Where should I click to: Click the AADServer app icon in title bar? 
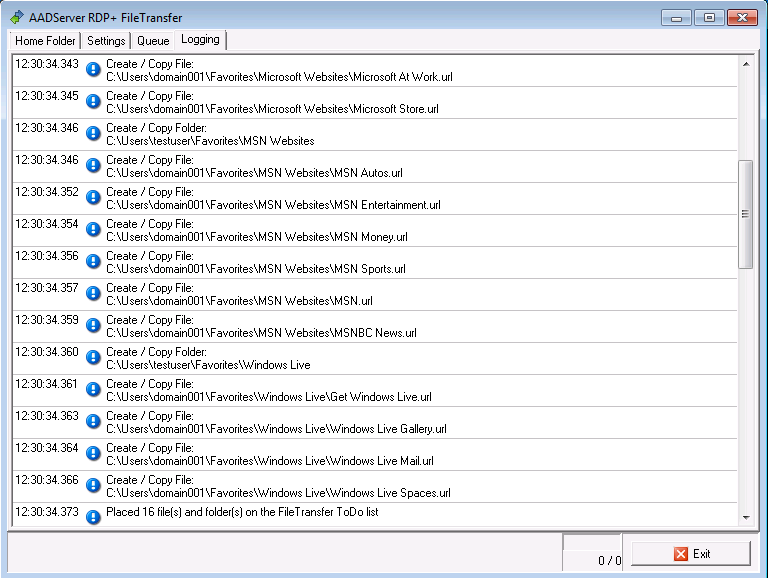[x=17, y=17]
